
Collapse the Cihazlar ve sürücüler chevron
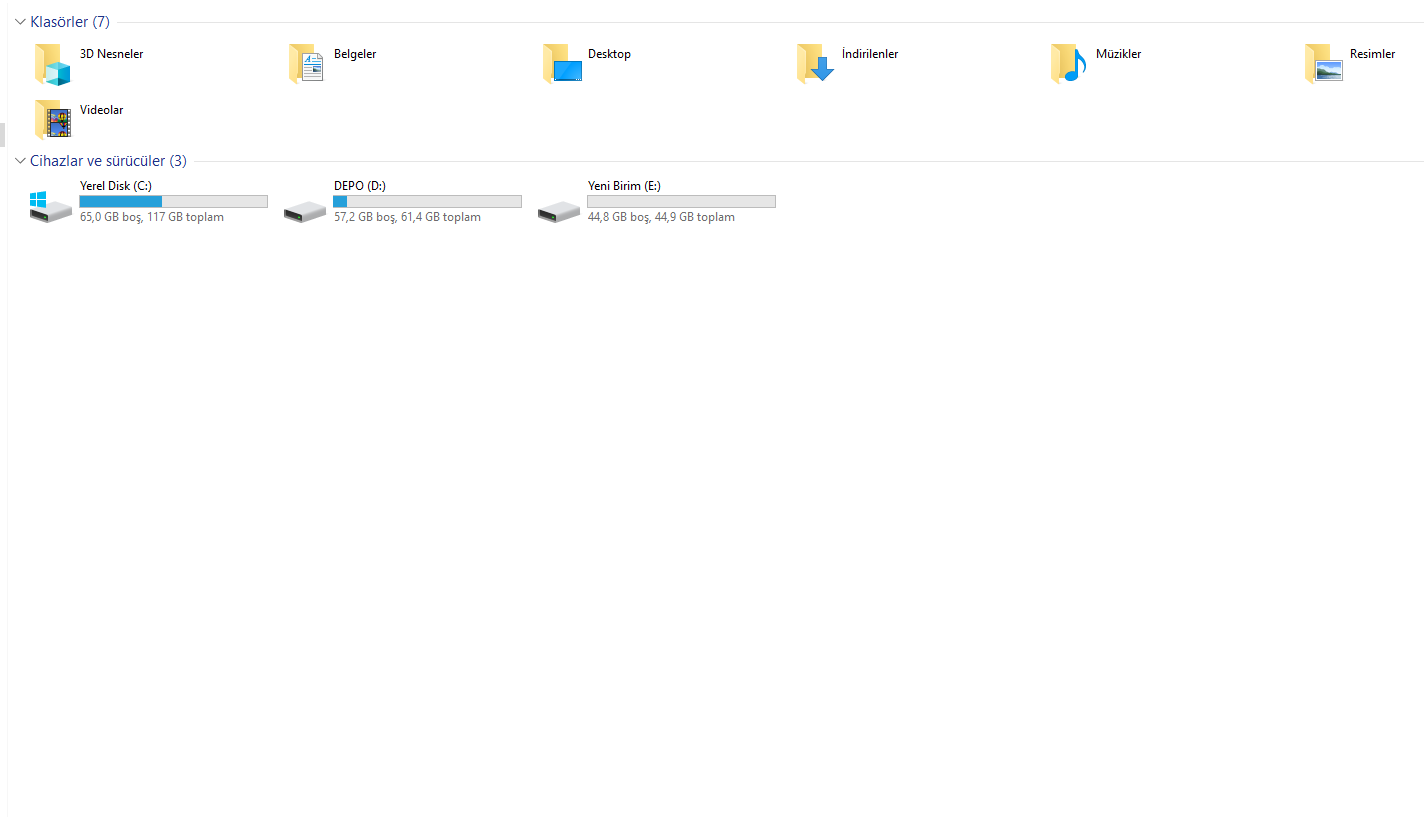pos(20,161)
